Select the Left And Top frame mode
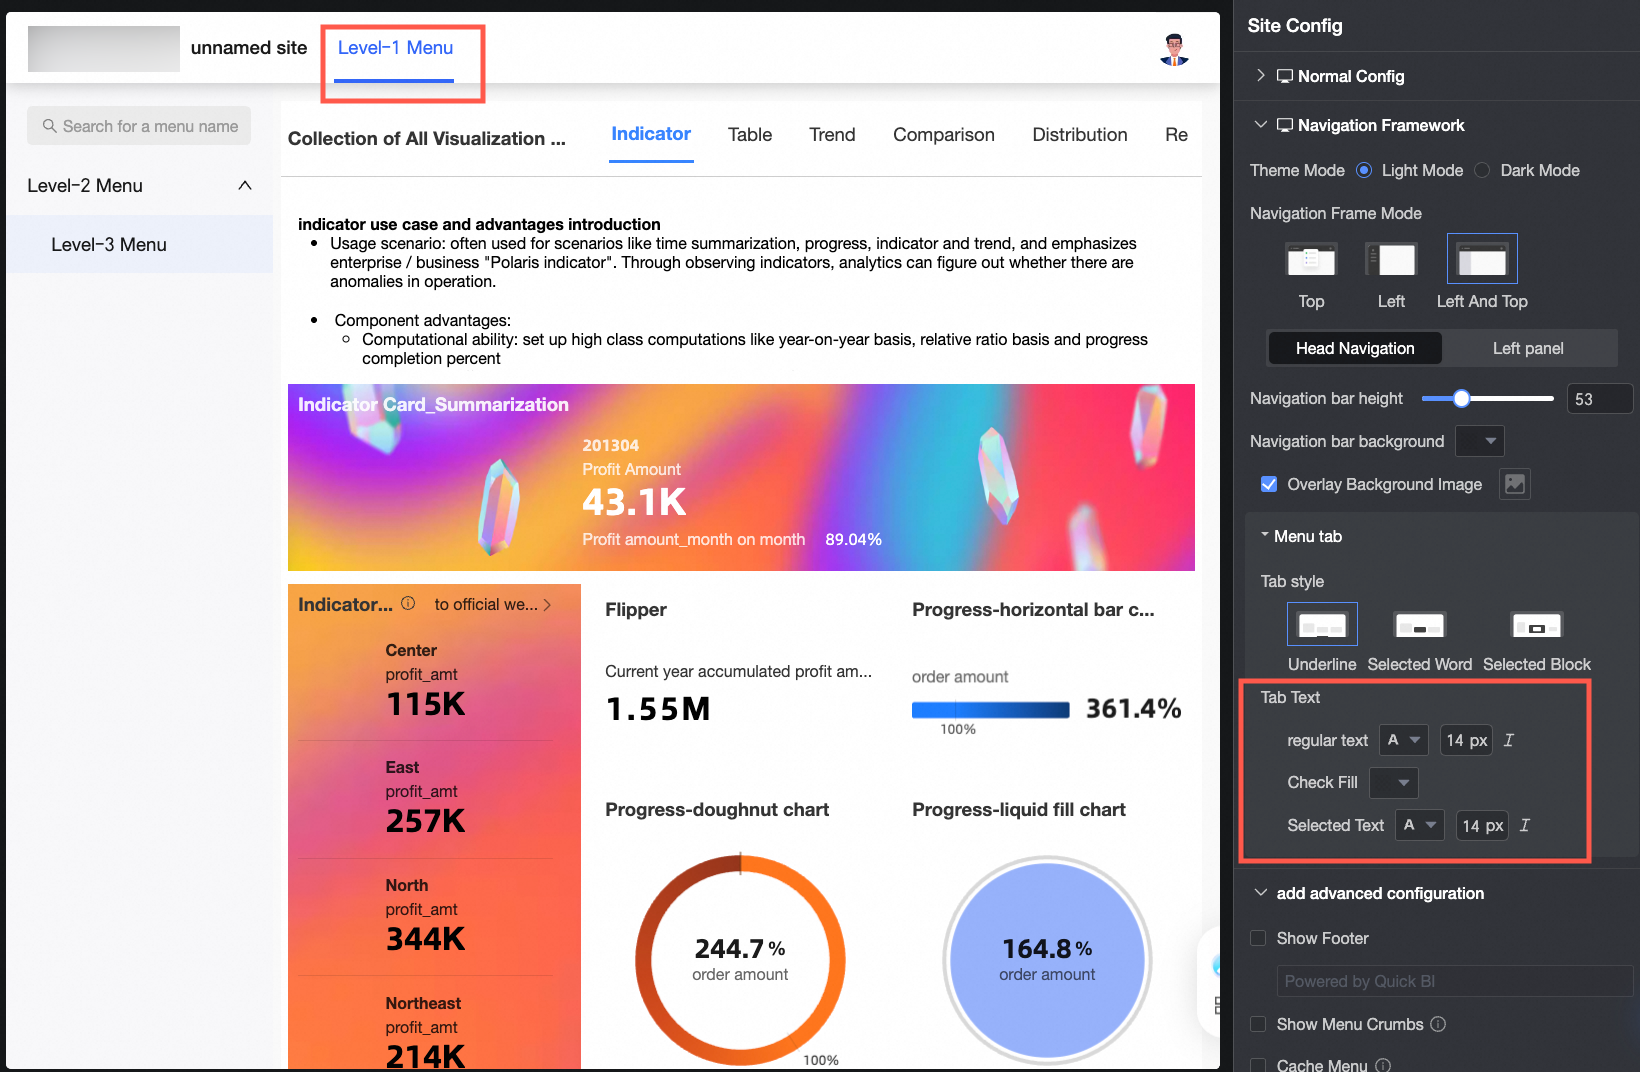Viewport: 1640px width, 1072px height. click(x=1482, y=259)
